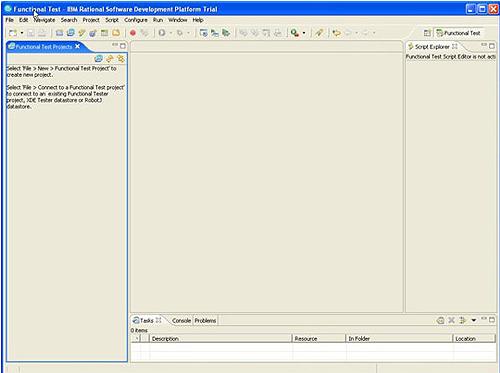Switch to the Console tab
Image resolution: width=500 pixels, height=373 pixels.
point(181,321)
